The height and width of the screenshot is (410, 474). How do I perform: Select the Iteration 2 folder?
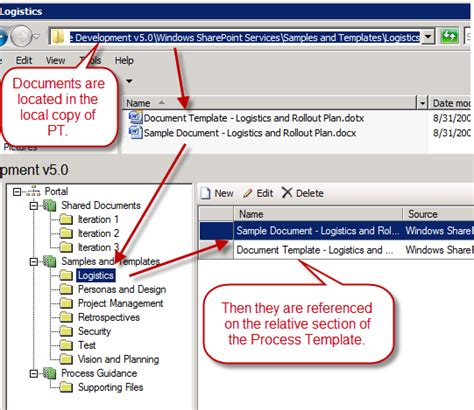tap(98, 233)
